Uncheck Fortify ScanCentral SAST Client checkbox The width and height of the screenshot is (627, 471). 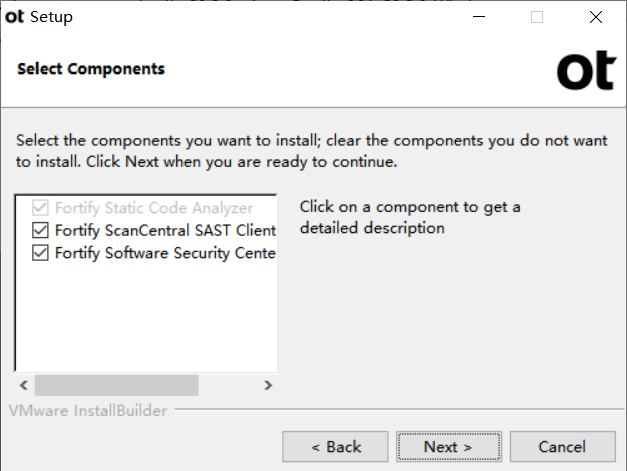tap(40, 230)
